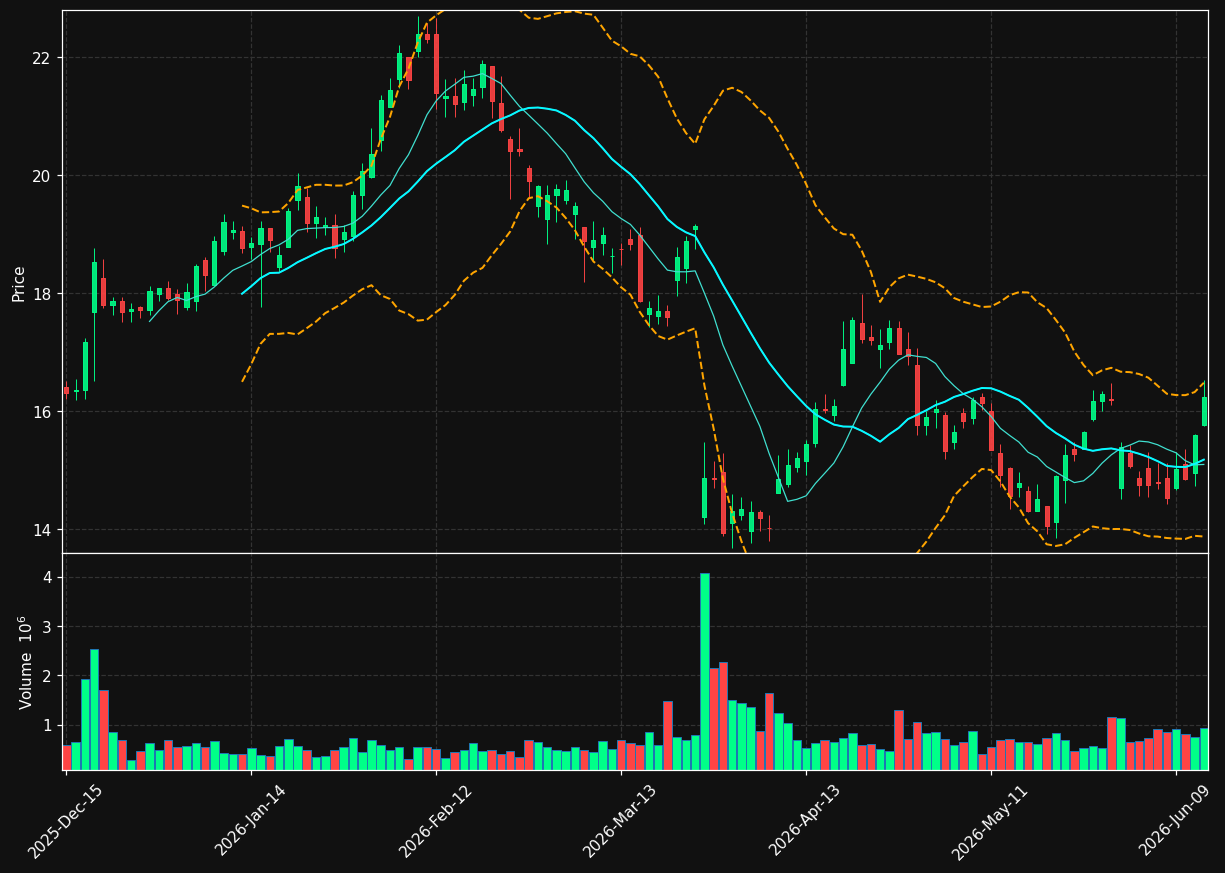Click the 2026-Feb-12 date label
This screenshot has height=873, width=1225.
(x=435, y=821)
